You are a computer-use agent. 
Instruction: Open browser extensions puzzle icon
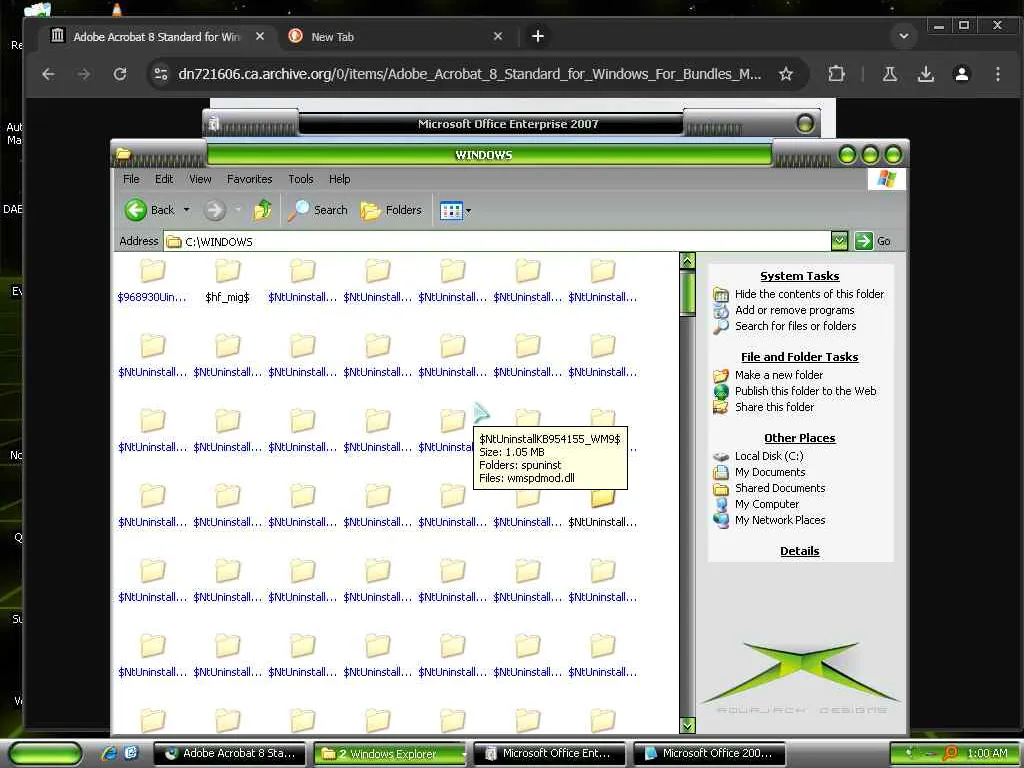(x=836, y=74)
